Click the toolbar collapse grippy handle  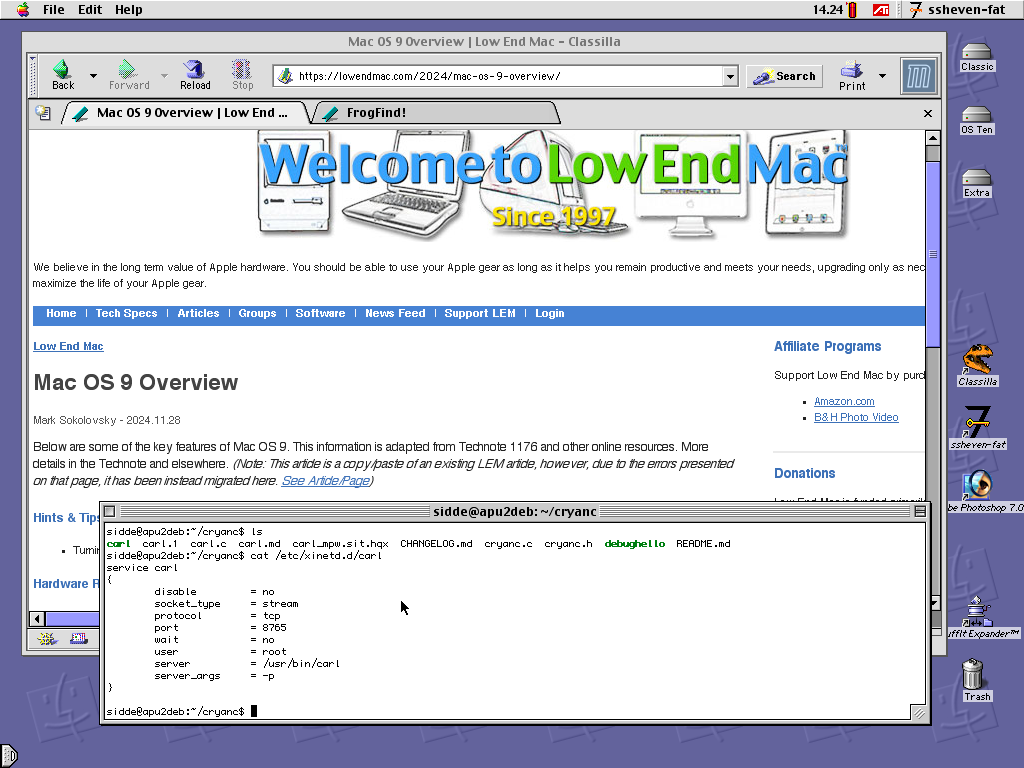[33, 76]
